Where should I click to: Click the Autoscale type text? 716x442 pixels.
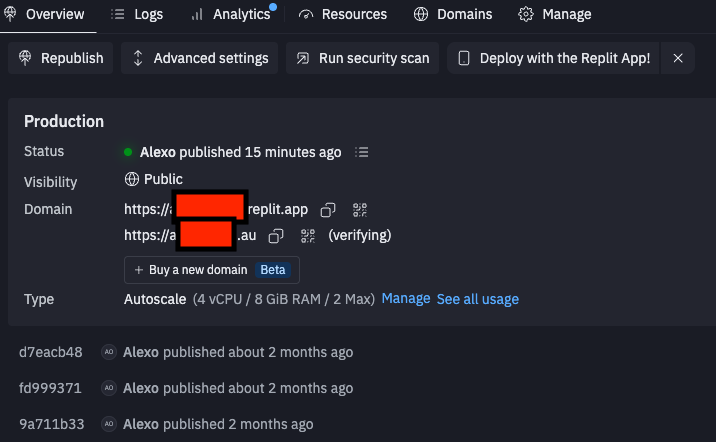click(x=155, y=299)
